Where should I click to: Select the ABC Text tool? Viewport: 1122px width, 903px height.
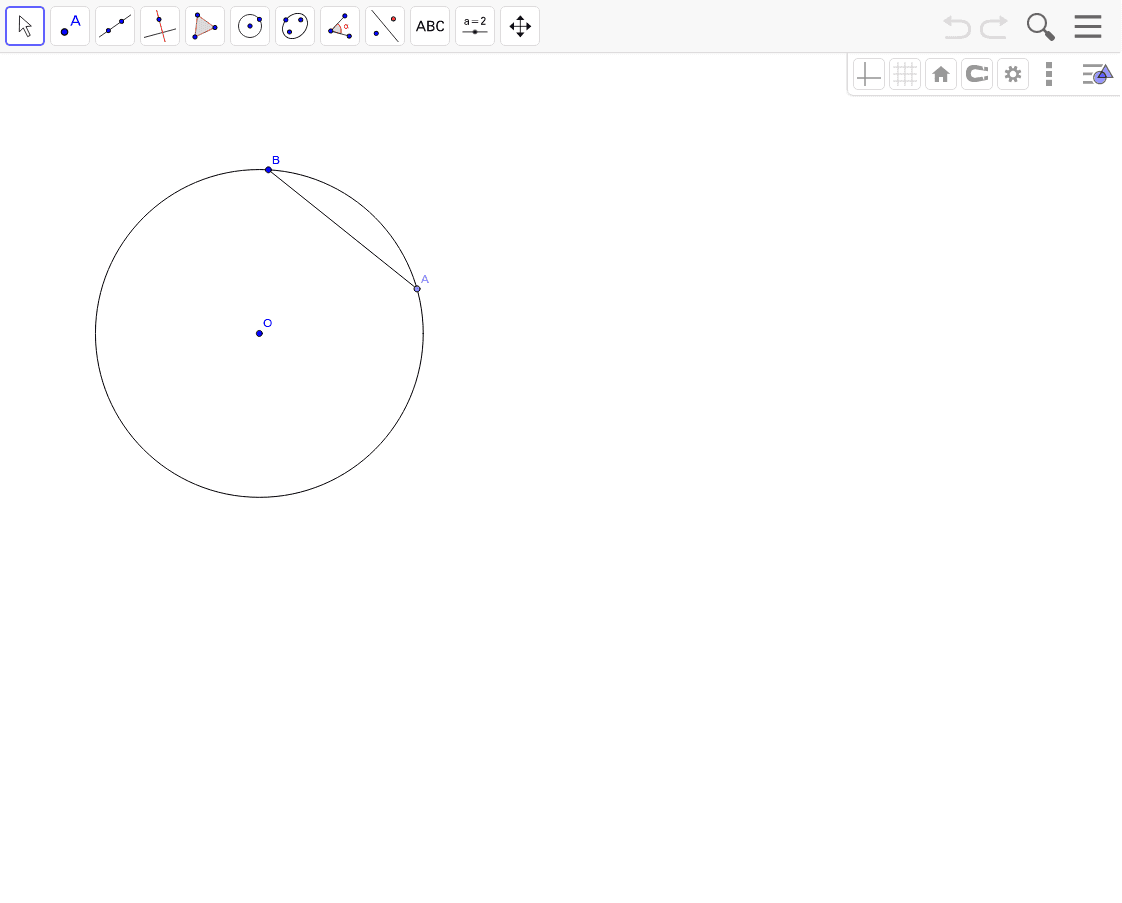pyautogui.click(x=430, y=26)
